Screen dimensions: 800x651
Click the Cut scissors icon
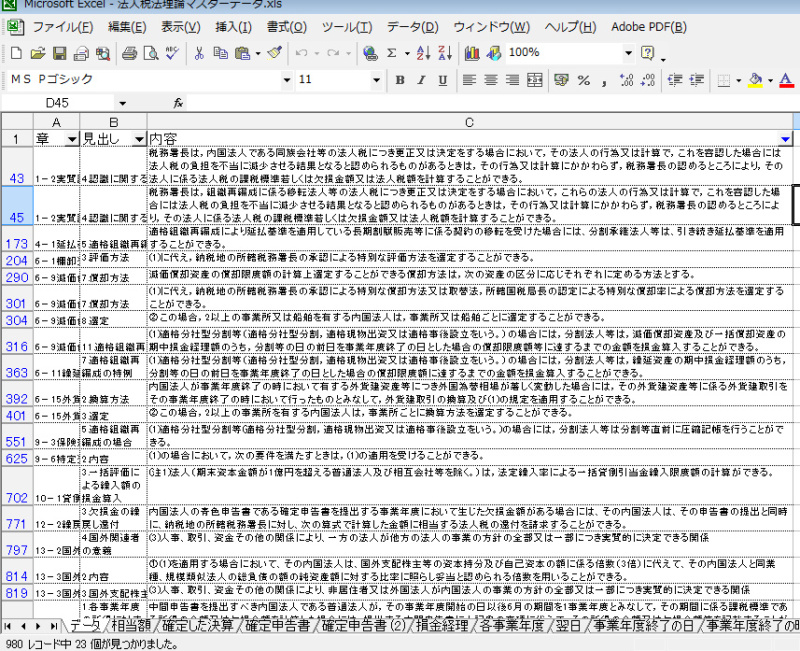pos(199,53)
